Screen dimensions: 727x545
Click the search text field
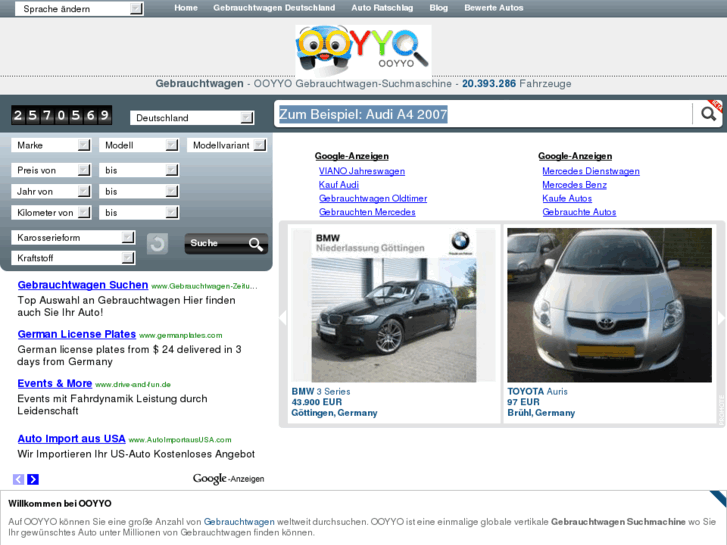pyautogui.click(x=484, y=114)
